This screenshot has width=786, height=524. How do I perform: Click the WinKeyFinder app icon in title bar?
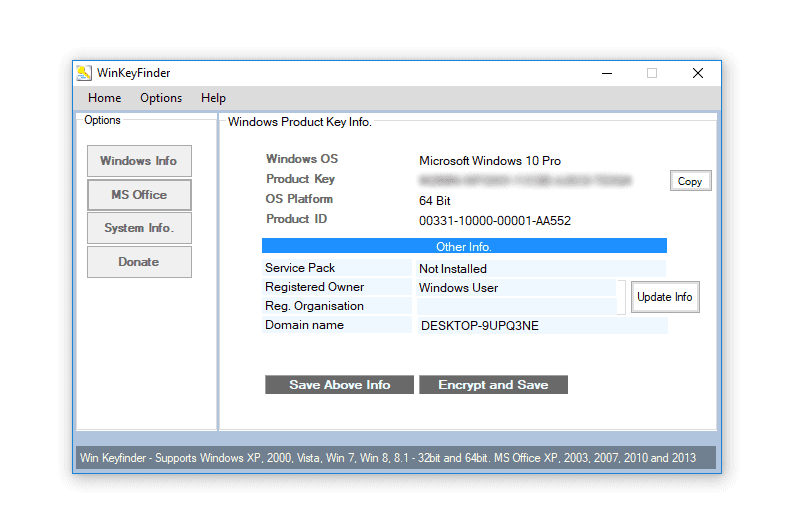pos(84,73)
